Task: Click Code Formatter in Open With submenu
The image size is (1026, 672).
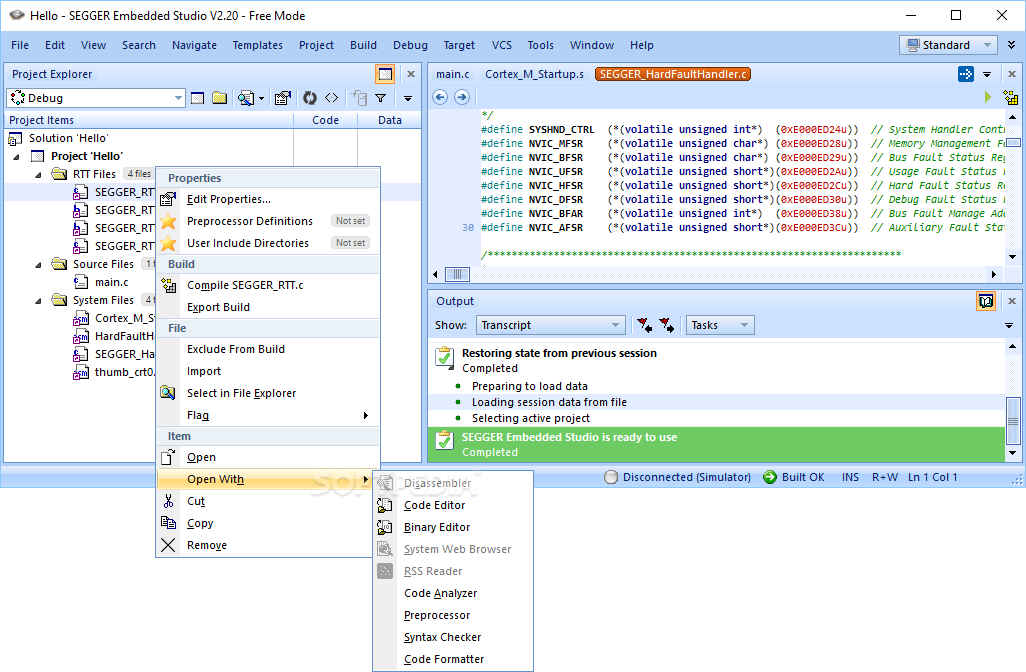Action: click(x=453, y=660)
